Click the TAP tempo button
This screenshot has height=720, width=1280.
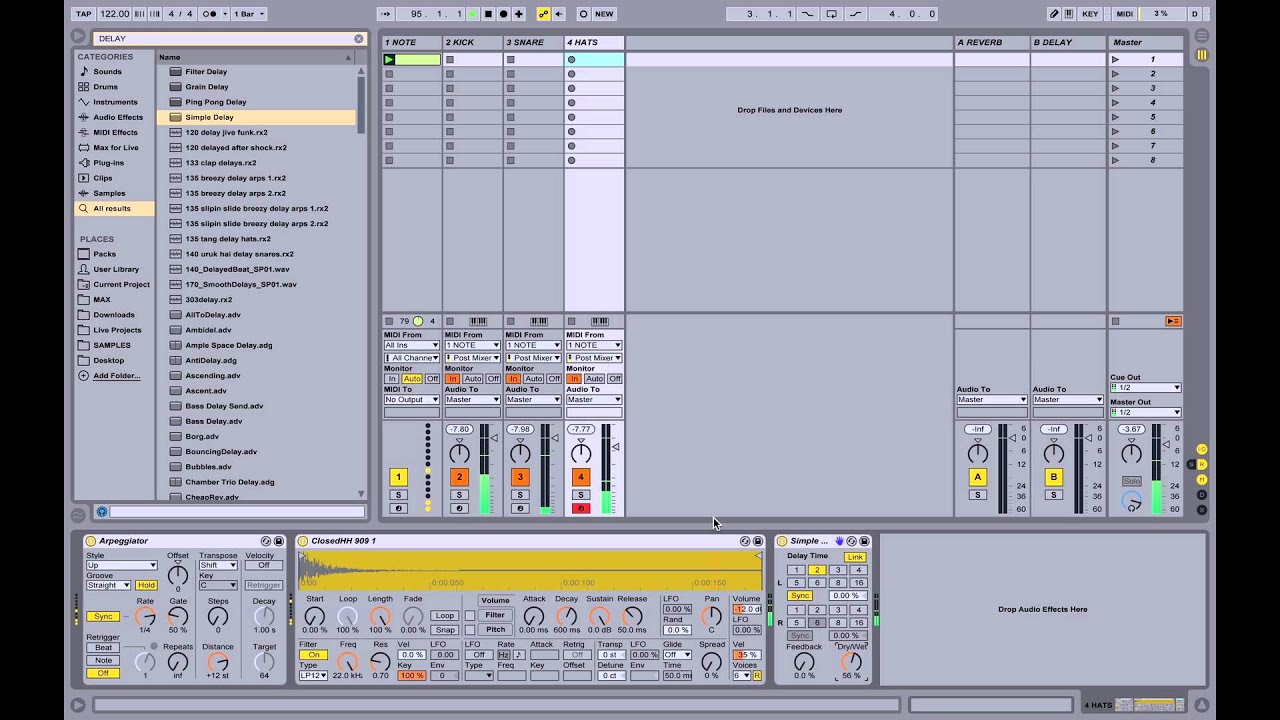point(83,14)
